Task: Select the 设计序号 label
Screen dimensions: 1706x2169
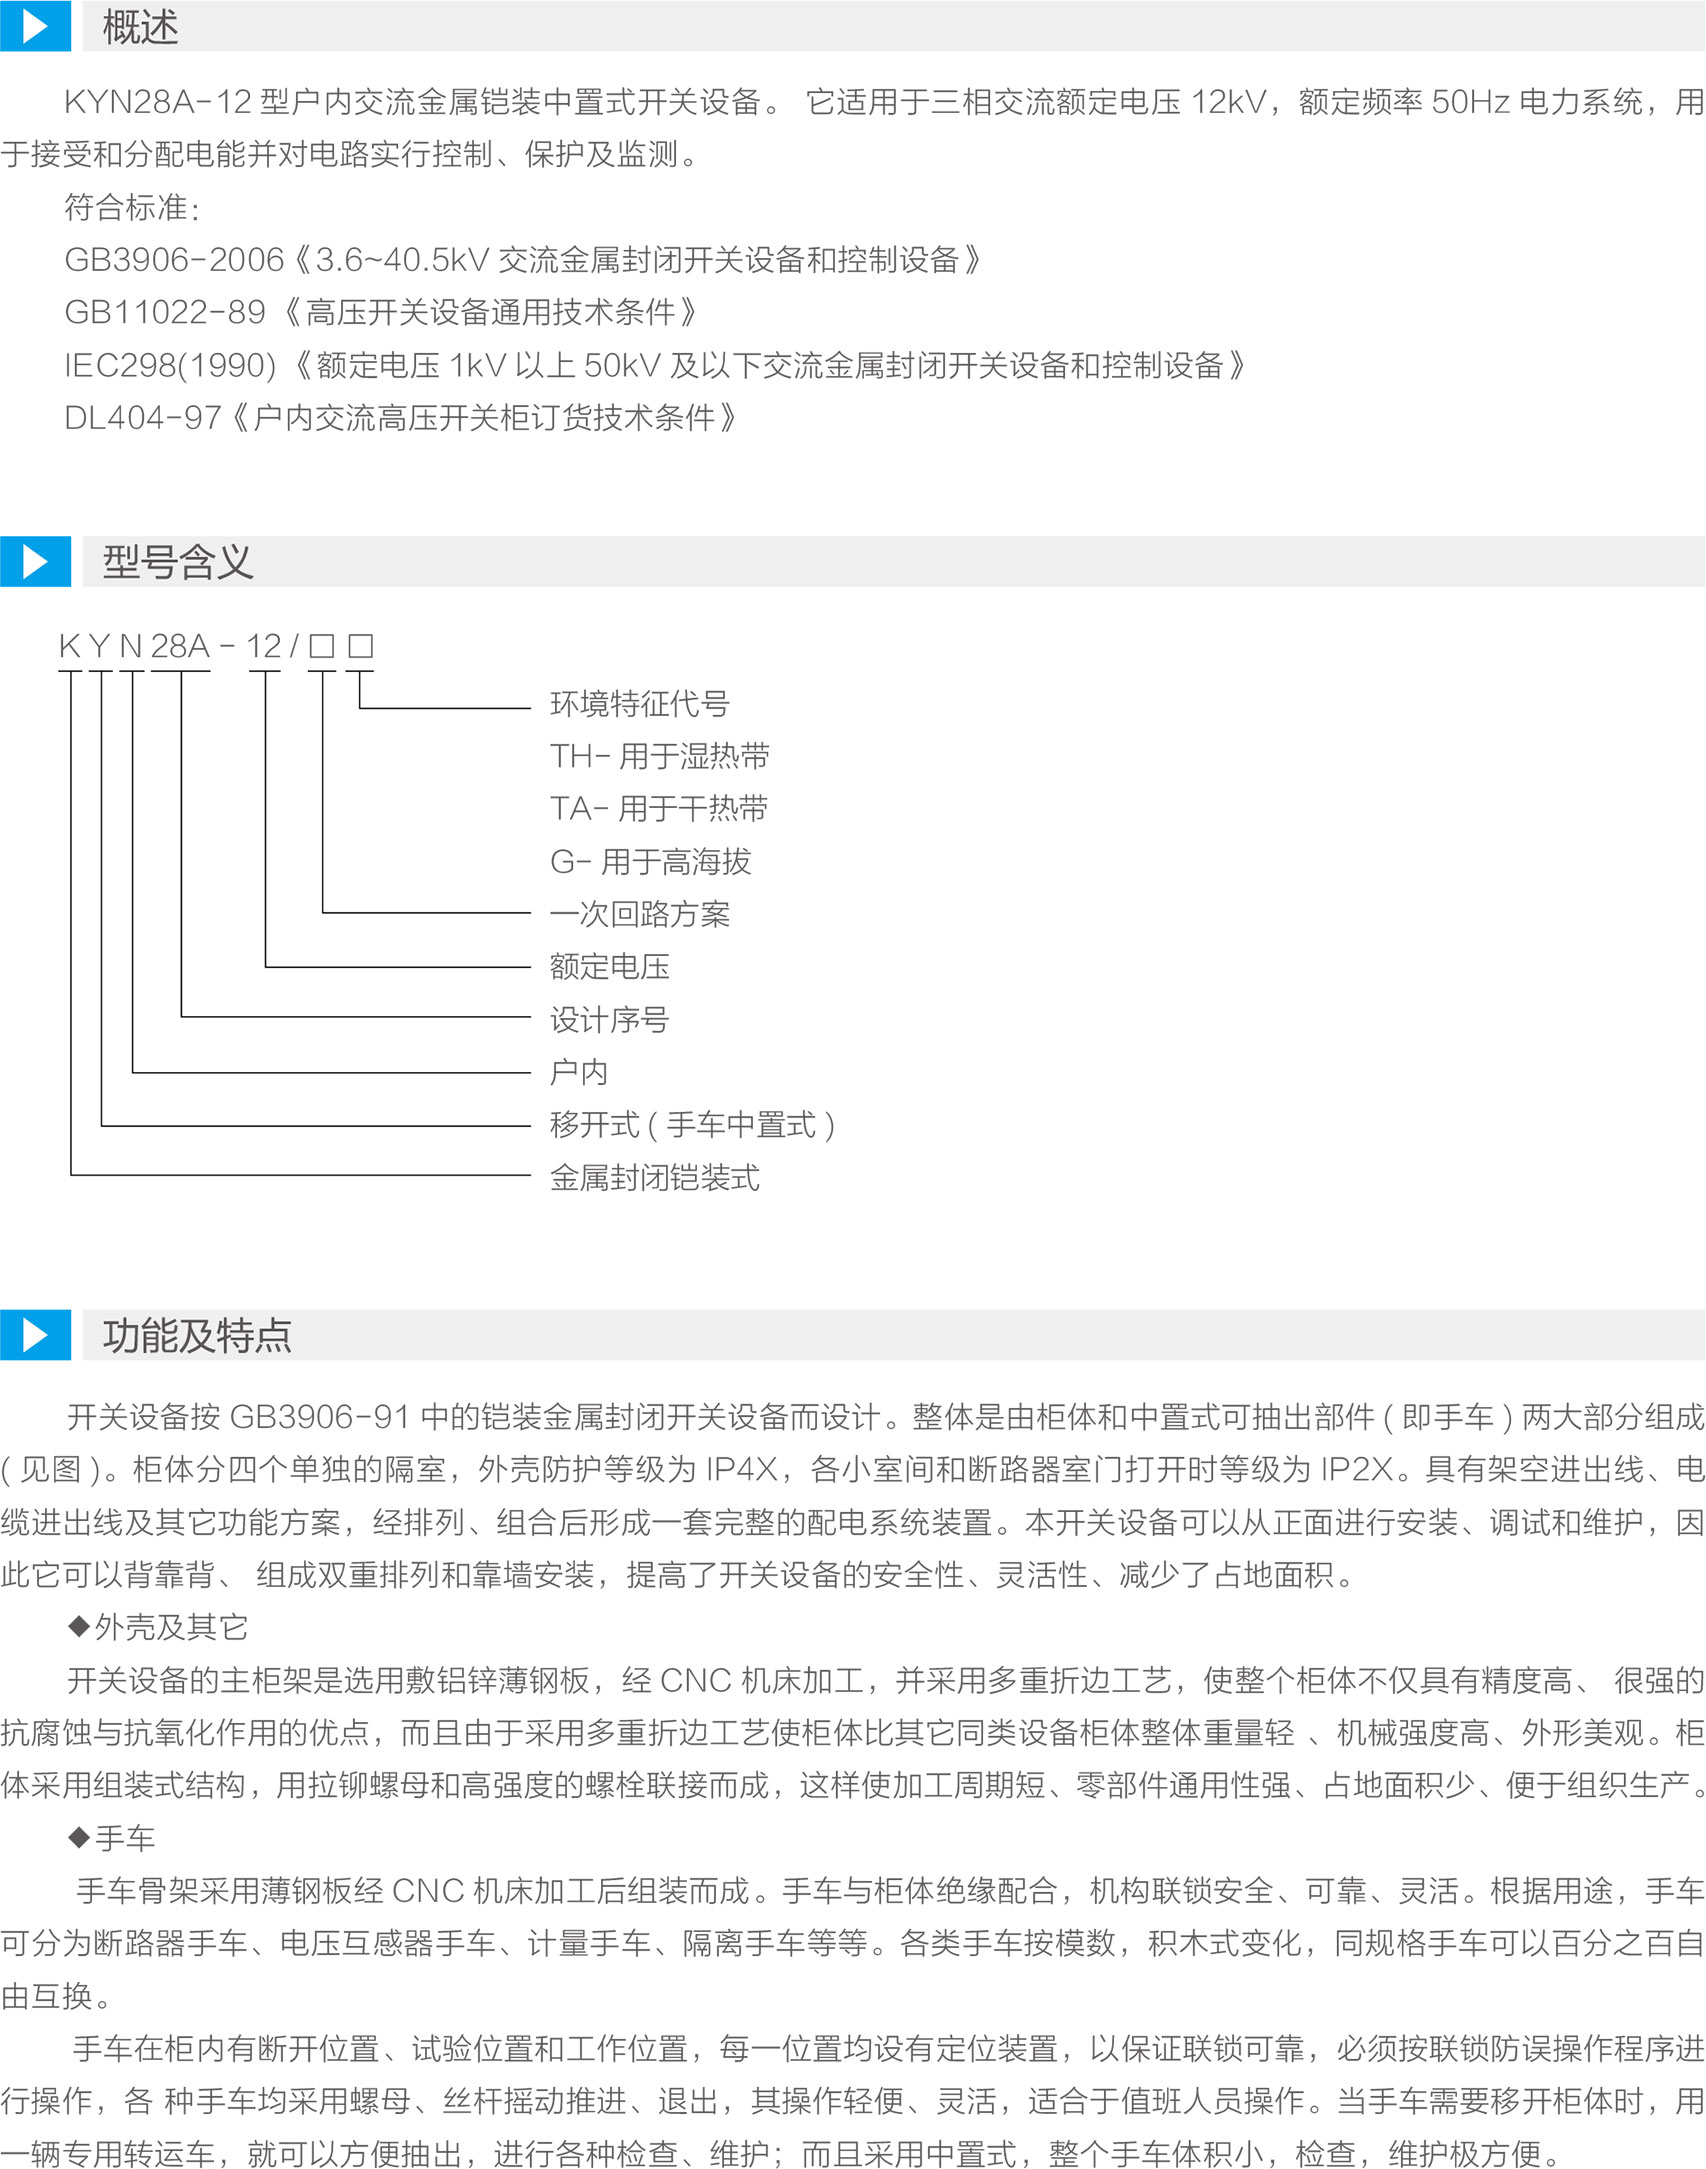Action: click(609, 1020)
